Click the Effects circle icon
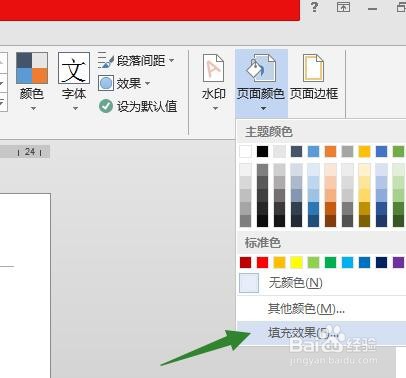406x378 pixels. click(x=106, y=83)
